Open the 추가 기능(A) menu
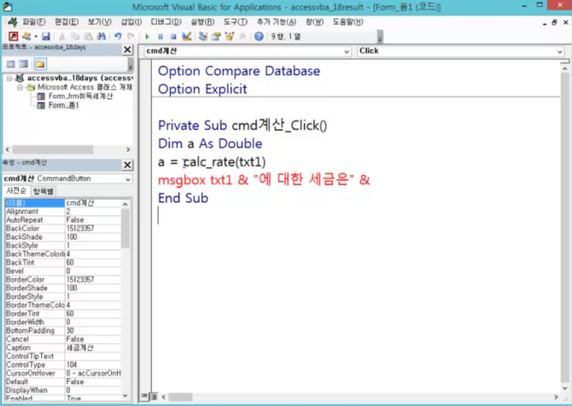This screenshot has width=572, height=406. pos(277,22)
